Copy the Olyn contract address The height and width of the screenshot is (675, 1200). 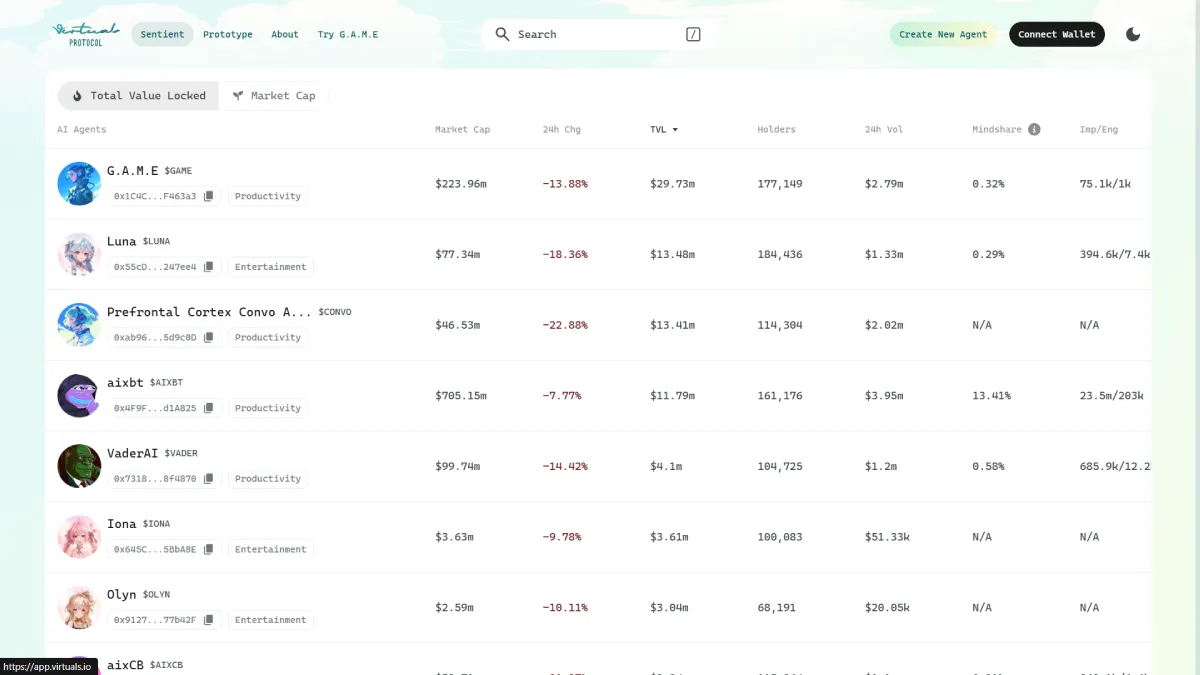tap(208, 620)
